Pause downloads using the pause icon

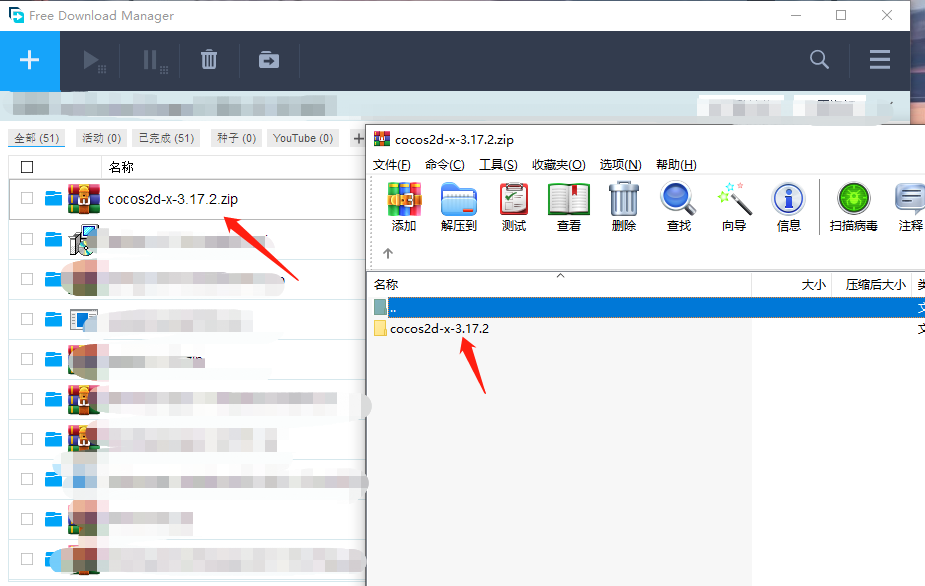click(x=155, y=60)
